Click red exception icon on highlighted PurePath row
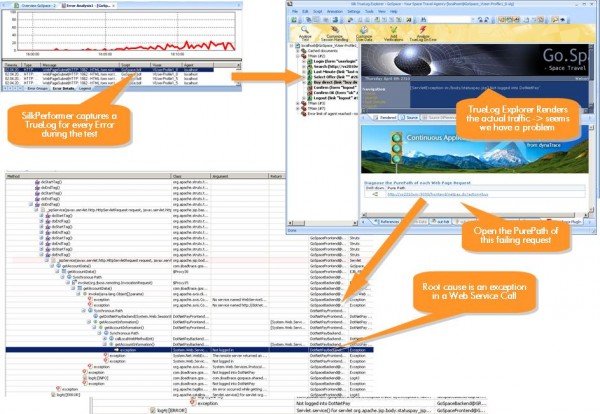 point(116,350)
